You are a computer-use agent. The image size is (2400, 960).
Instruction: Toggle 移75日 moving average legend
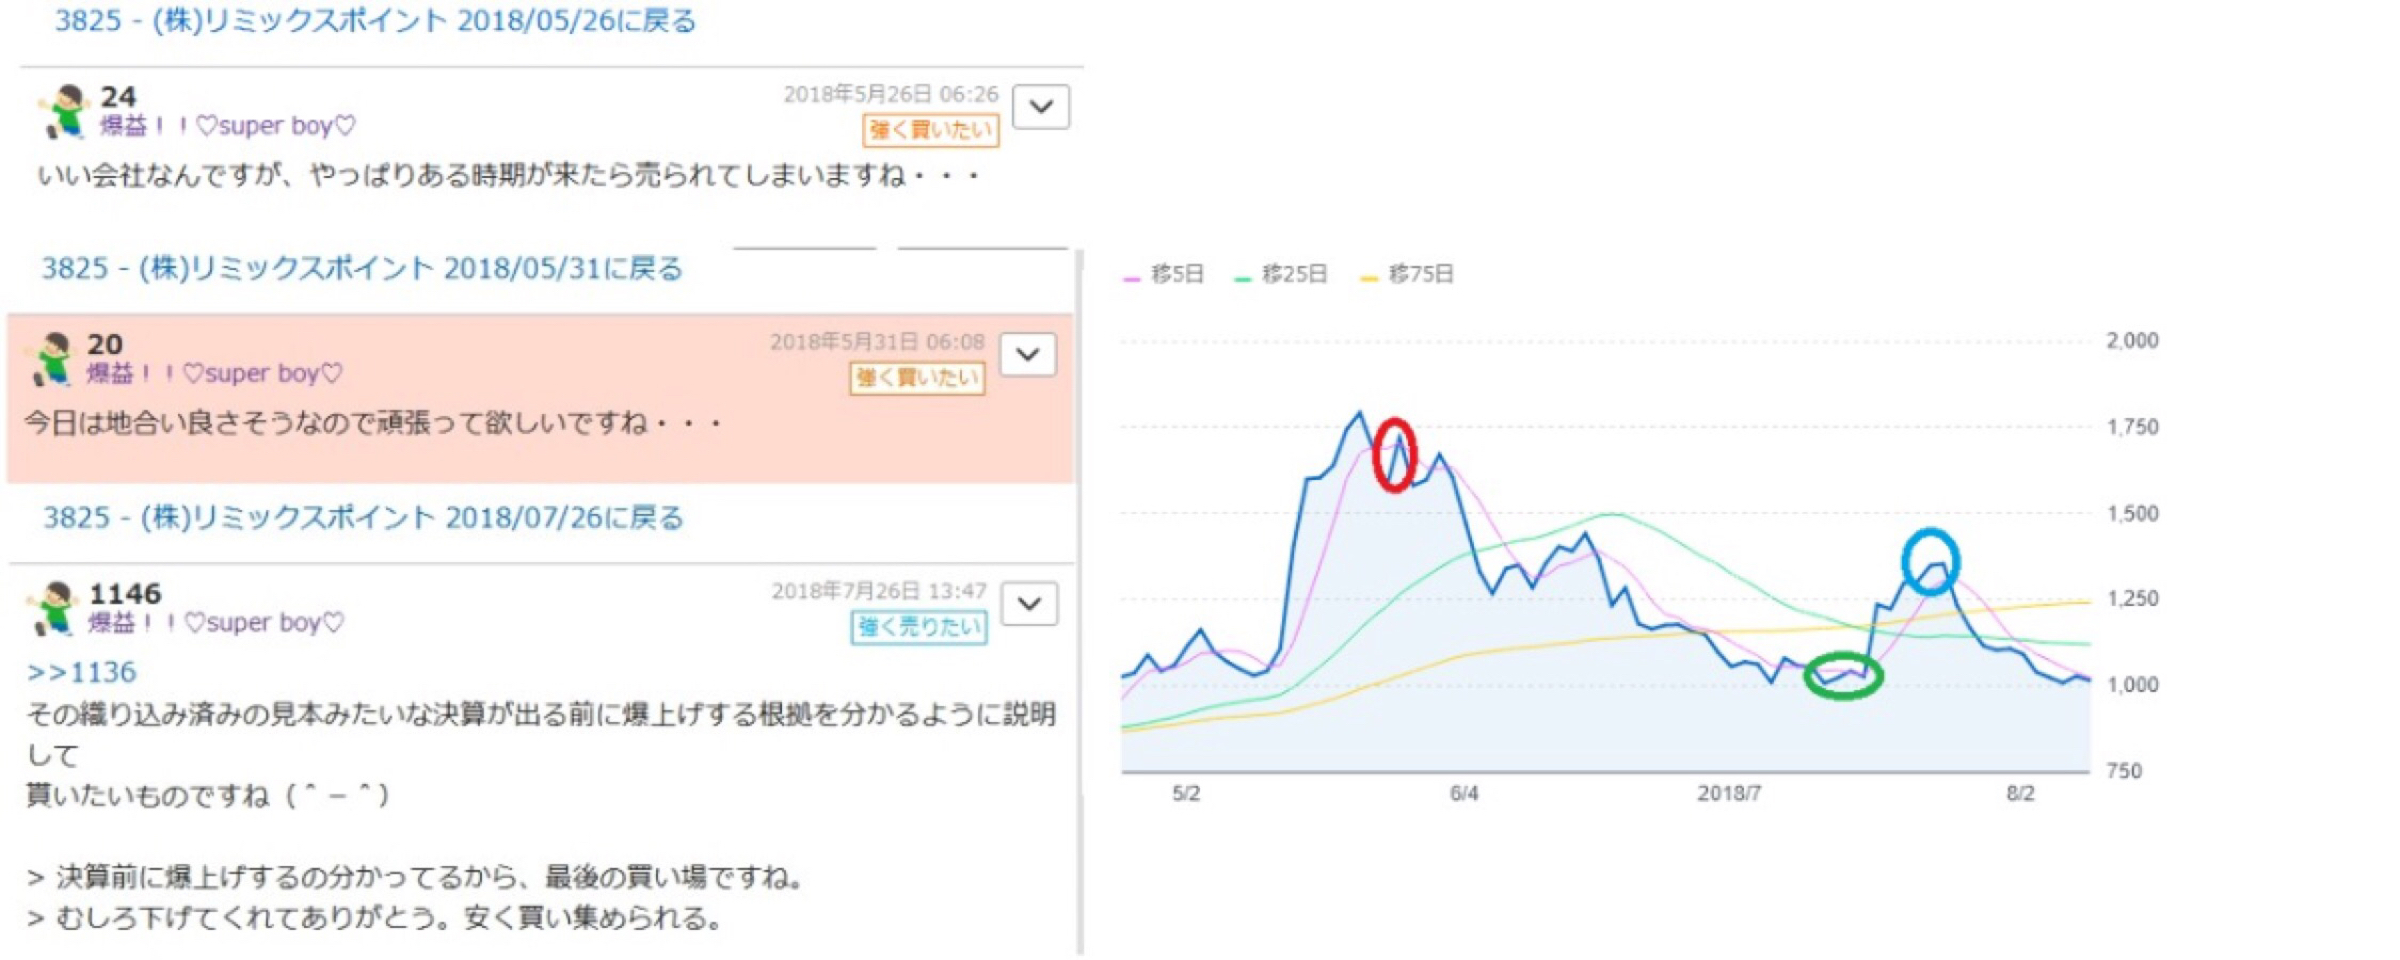click(x=1407, y=274)
